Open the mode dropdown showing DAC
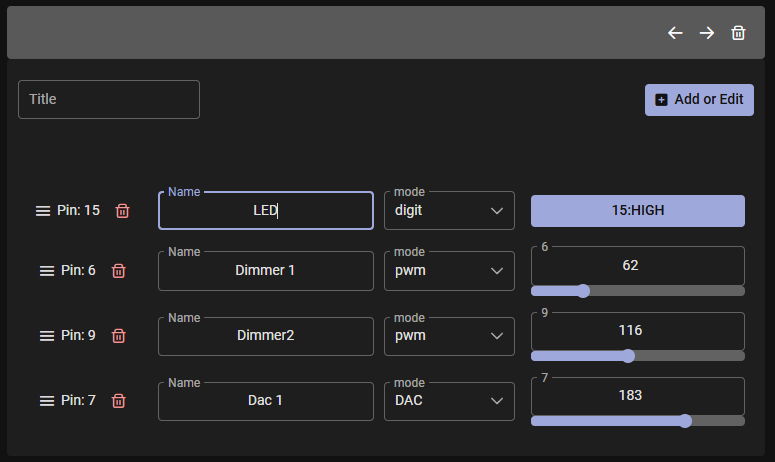 point(449,401)
